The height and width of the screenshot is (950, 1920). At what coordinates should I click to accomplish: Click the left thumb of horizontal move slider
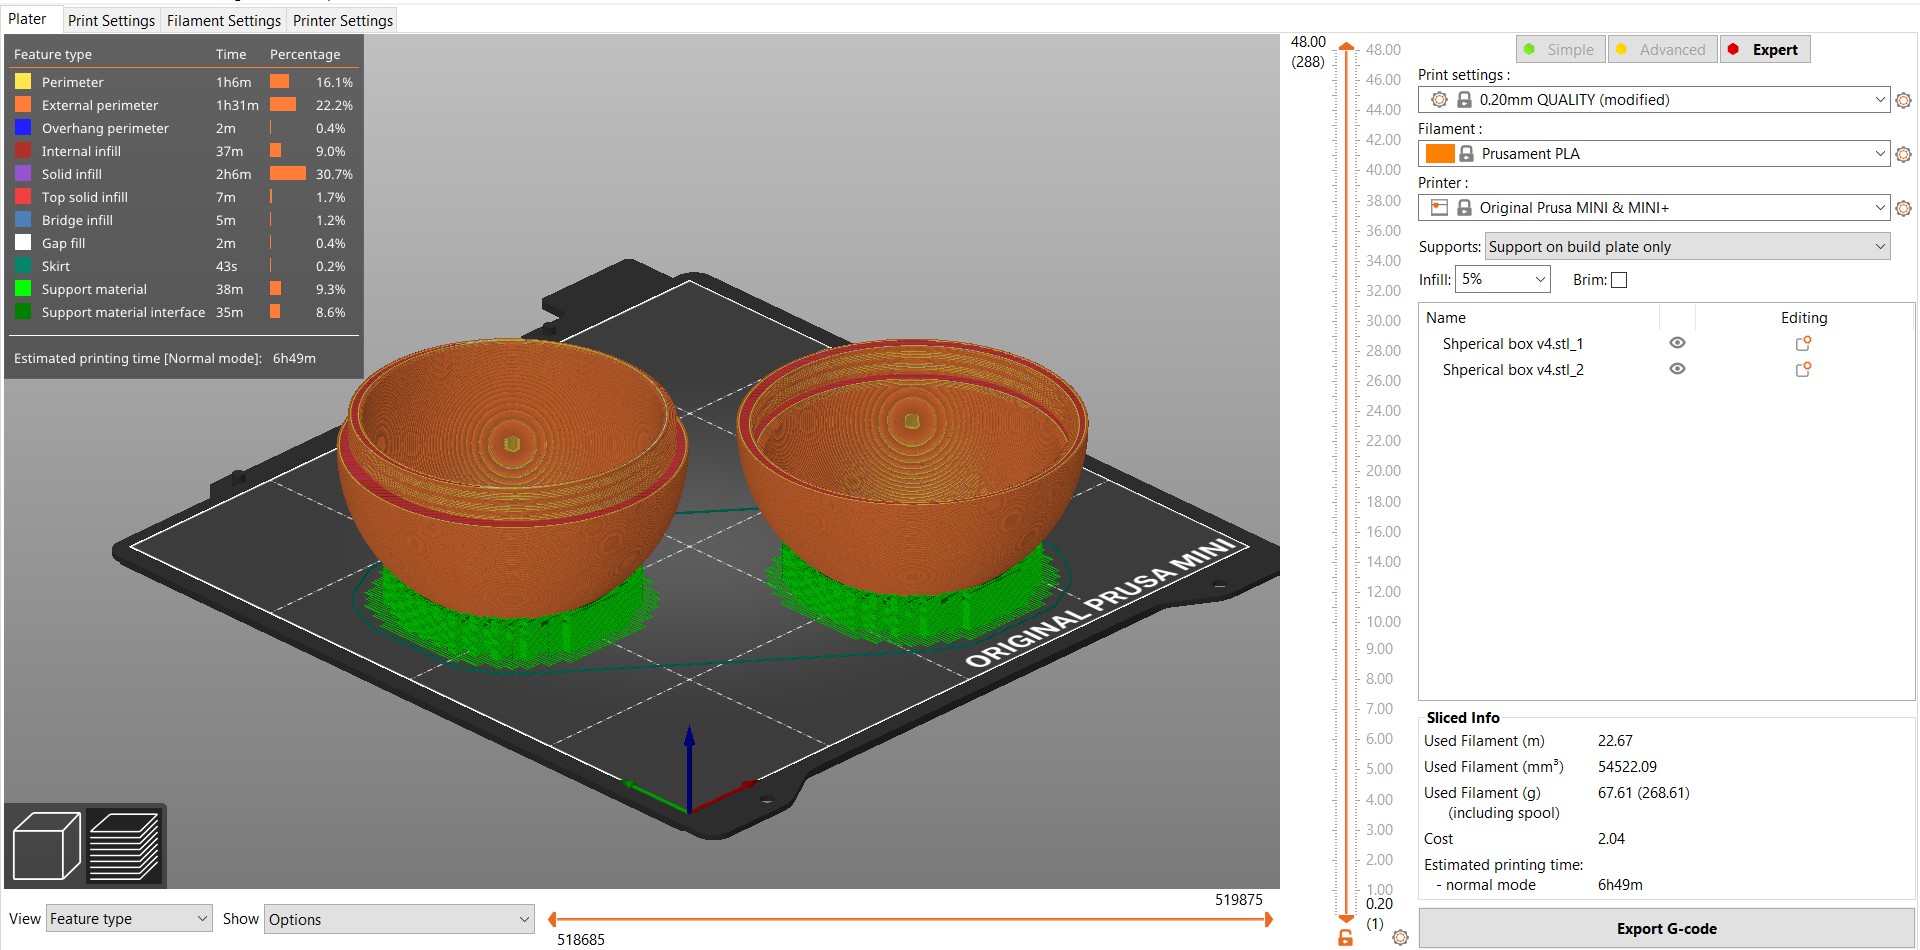click(x=553, y=919)
